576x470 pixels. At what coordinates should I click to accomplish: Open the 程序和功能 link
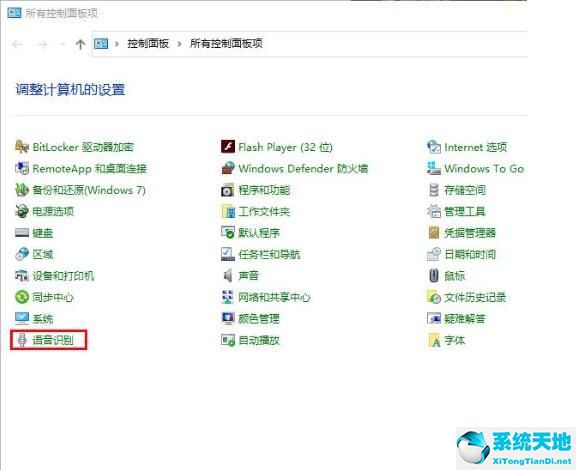[x=264, y=190]
